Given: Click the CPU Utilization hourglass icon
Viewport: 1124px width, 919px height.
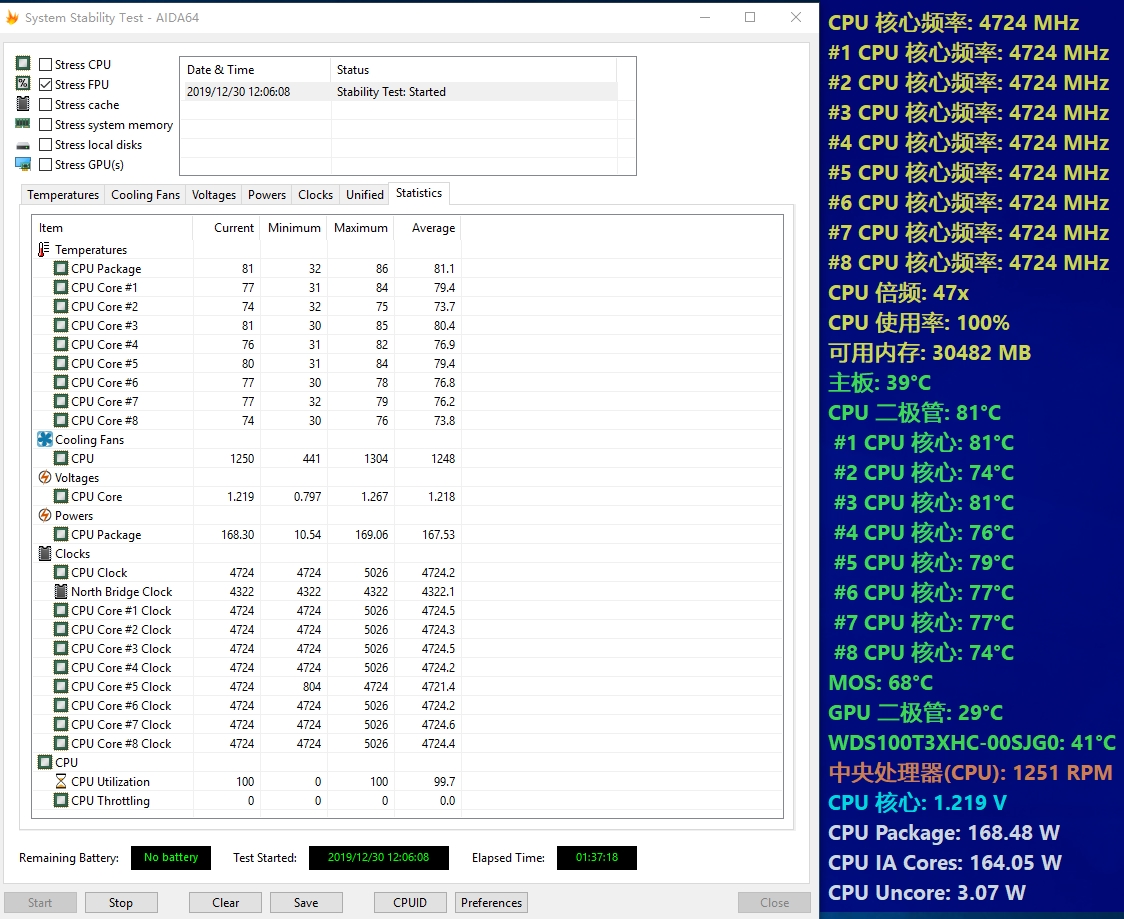Looking at the screenshot, I should (x=61, y=782).
